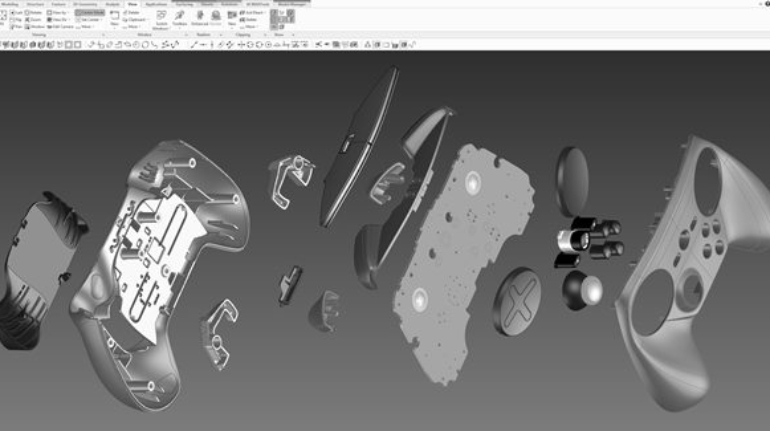Open the Viewing group dialog launcher
770x431 pixels.
click(x=104, y=35)
